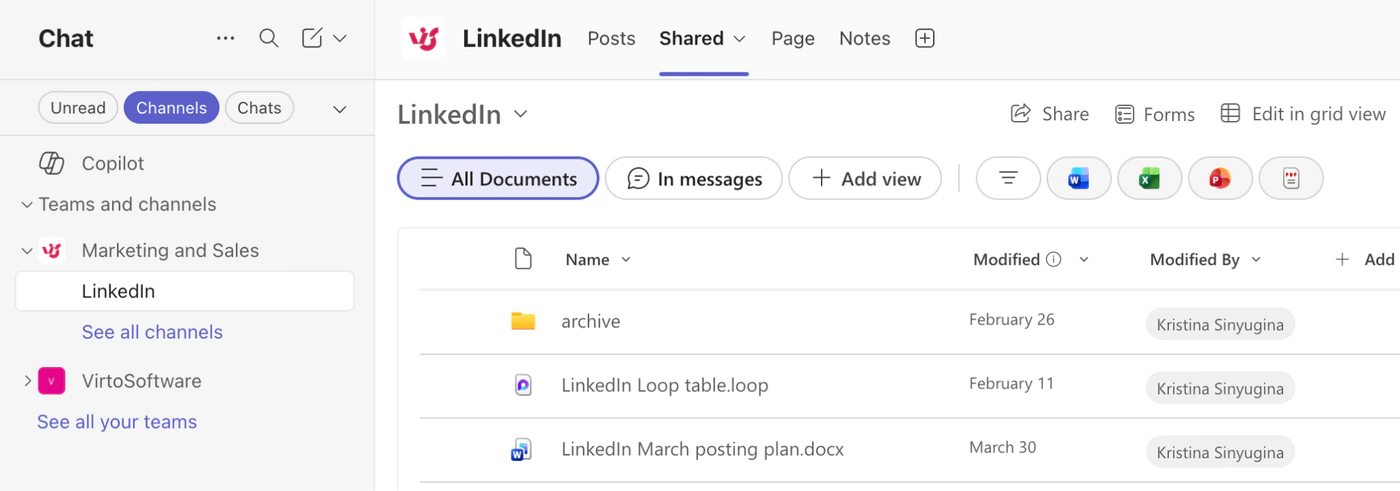Click the Modified column info icon

click(x=1053, y=259)
